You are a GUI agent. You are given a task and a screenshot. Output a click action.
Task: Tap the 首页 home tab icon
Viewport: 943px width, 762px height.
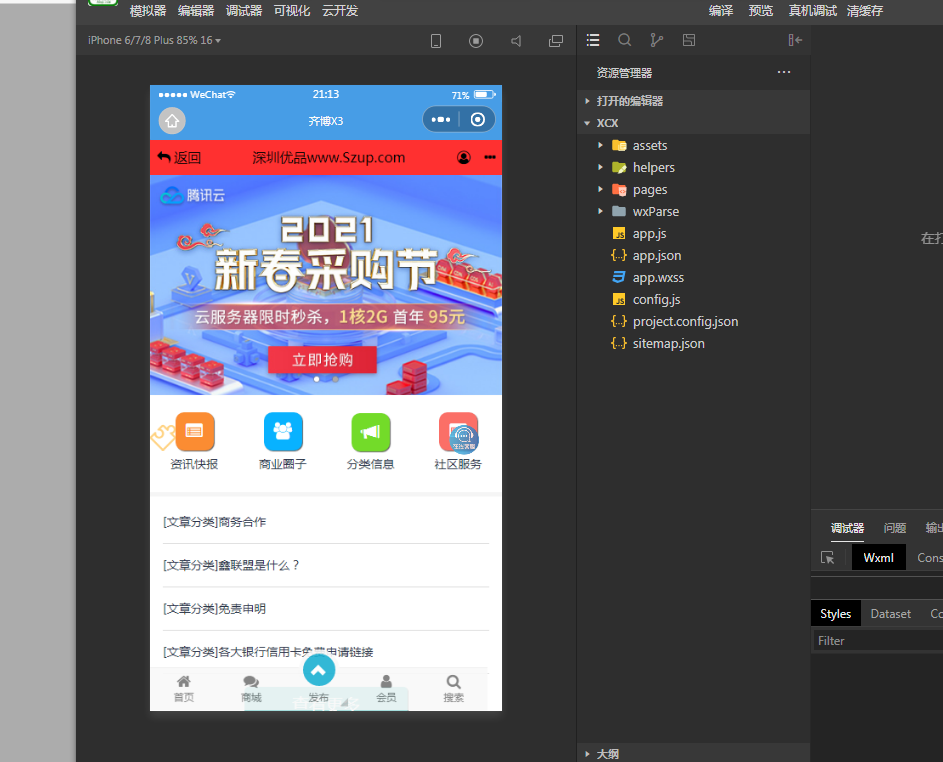(x=184, y=681)
